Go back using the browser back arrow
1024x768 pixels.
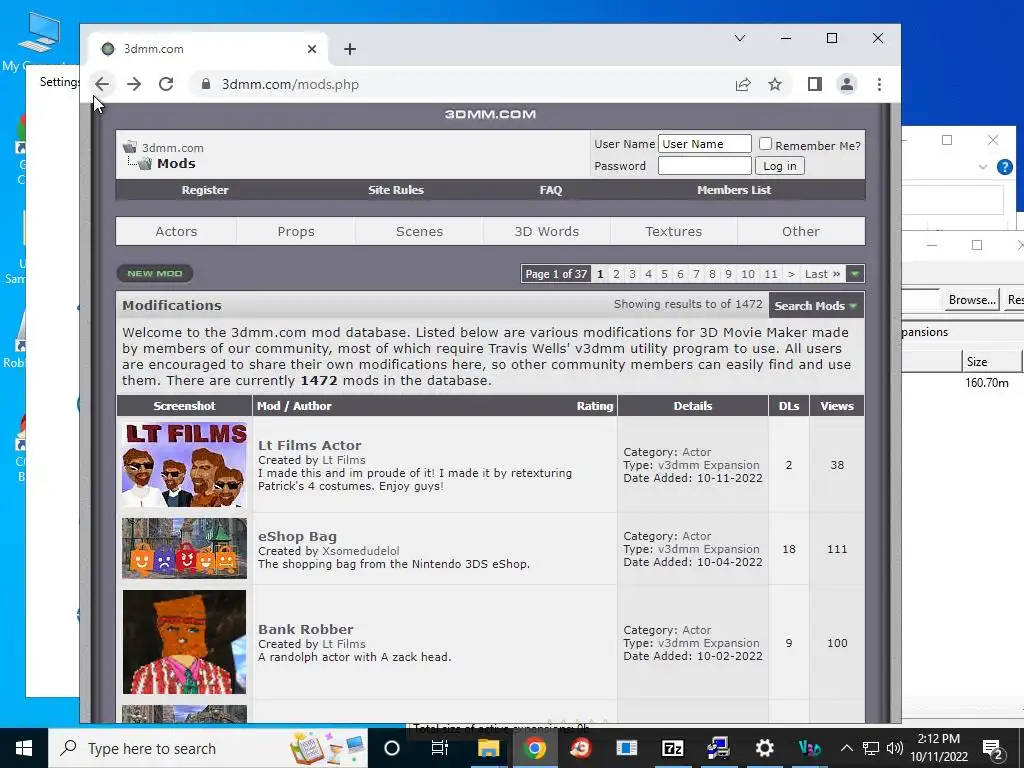[x=102, y=84]
